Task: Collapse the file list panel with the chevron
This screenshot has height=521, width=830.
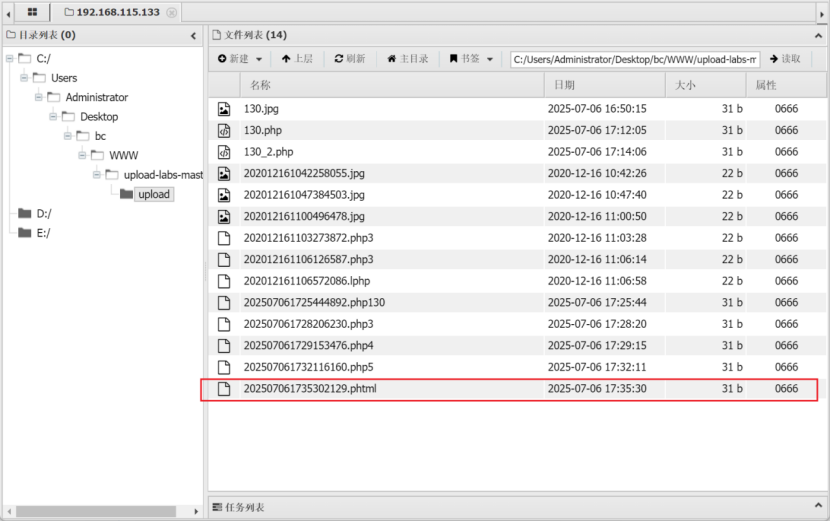Action: pyautogui.click(x=818, y=35)
